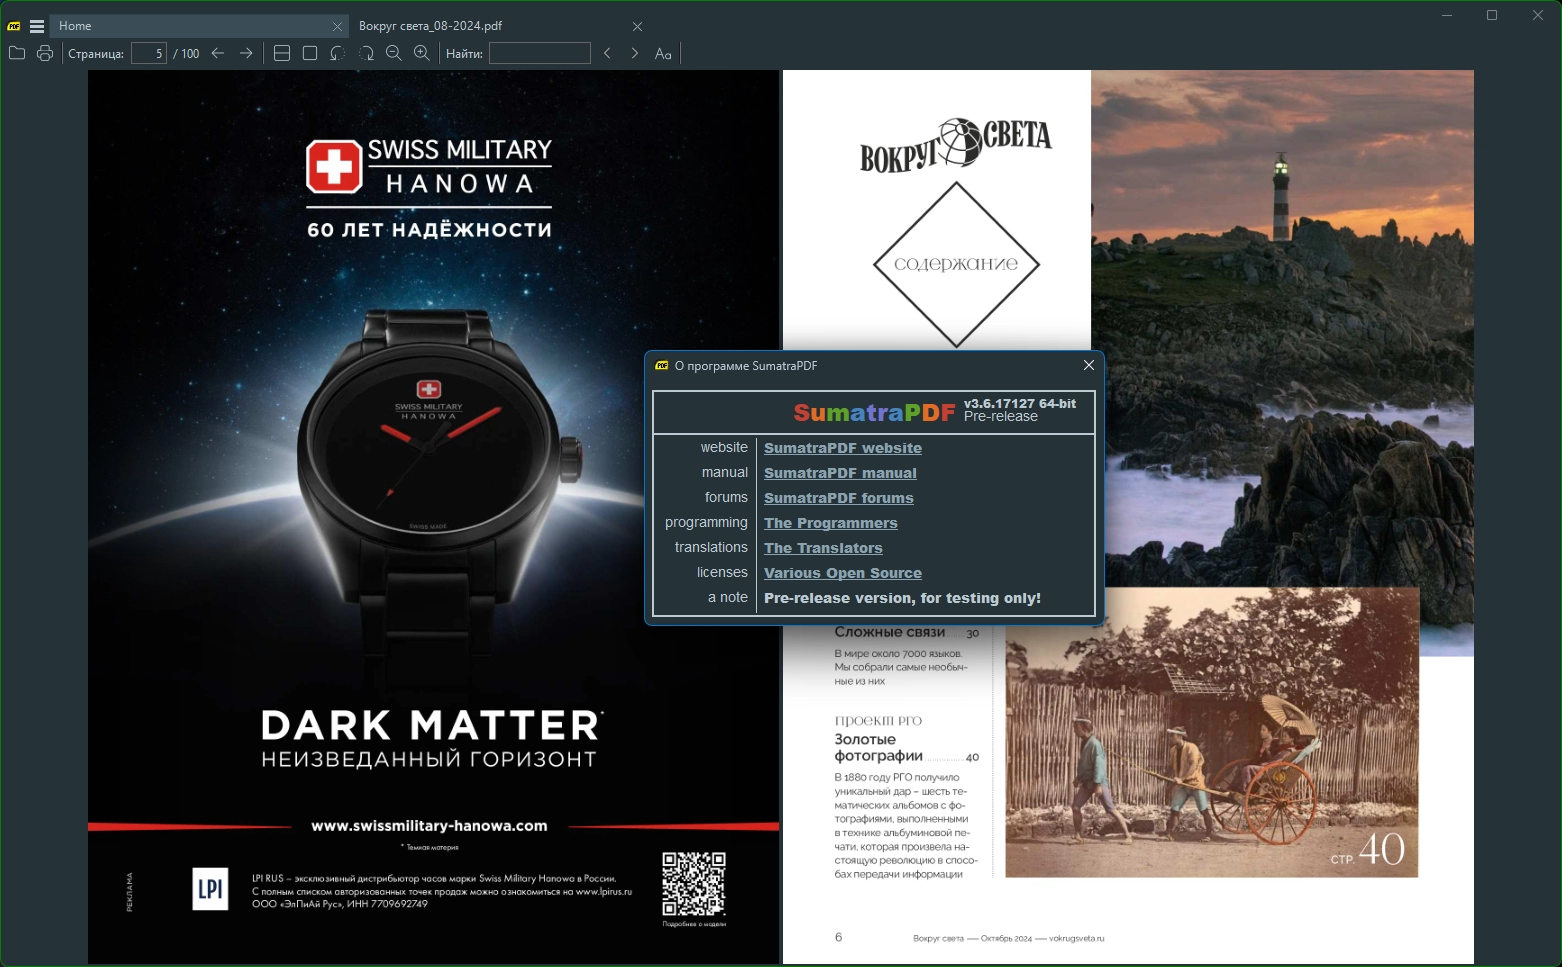Close the О программе SumatraPDF dialog
Viewport: 1562px width, 967px height.
(1089, 365)
